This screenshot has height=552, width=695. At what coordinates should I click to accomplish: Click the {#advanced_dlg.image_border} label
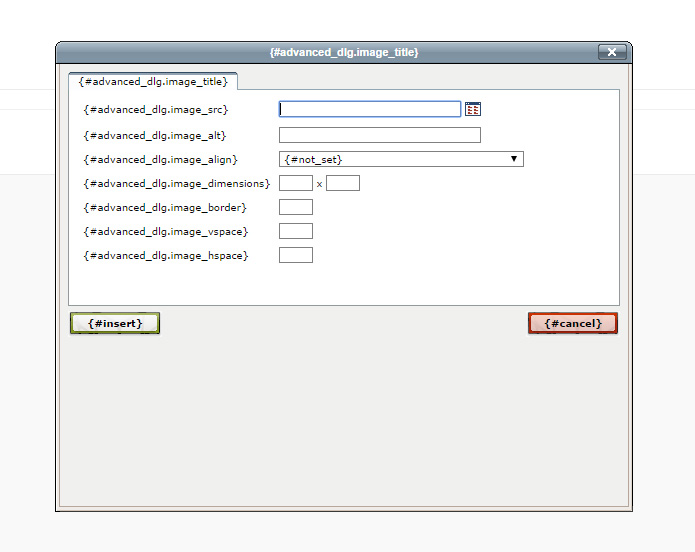click(165, 207)
